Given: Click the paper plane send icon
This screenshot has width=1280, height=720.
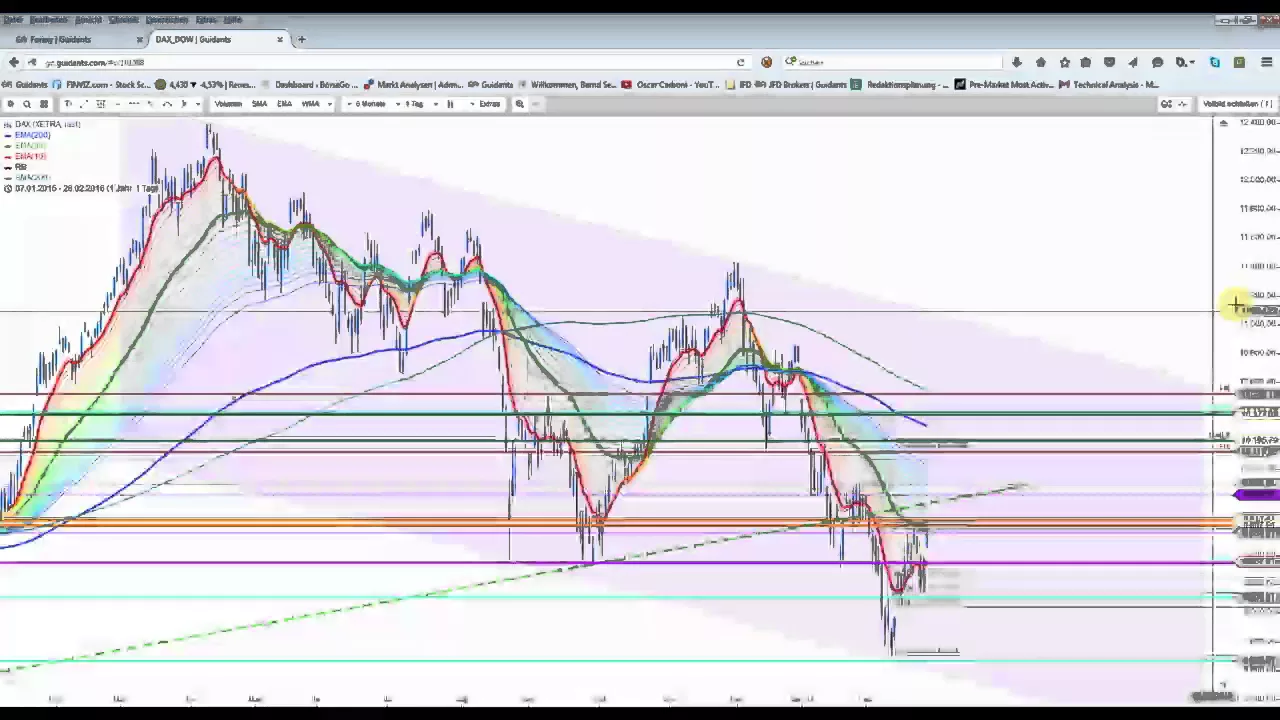Looking at the screenshot, I should coord(1133,62).
